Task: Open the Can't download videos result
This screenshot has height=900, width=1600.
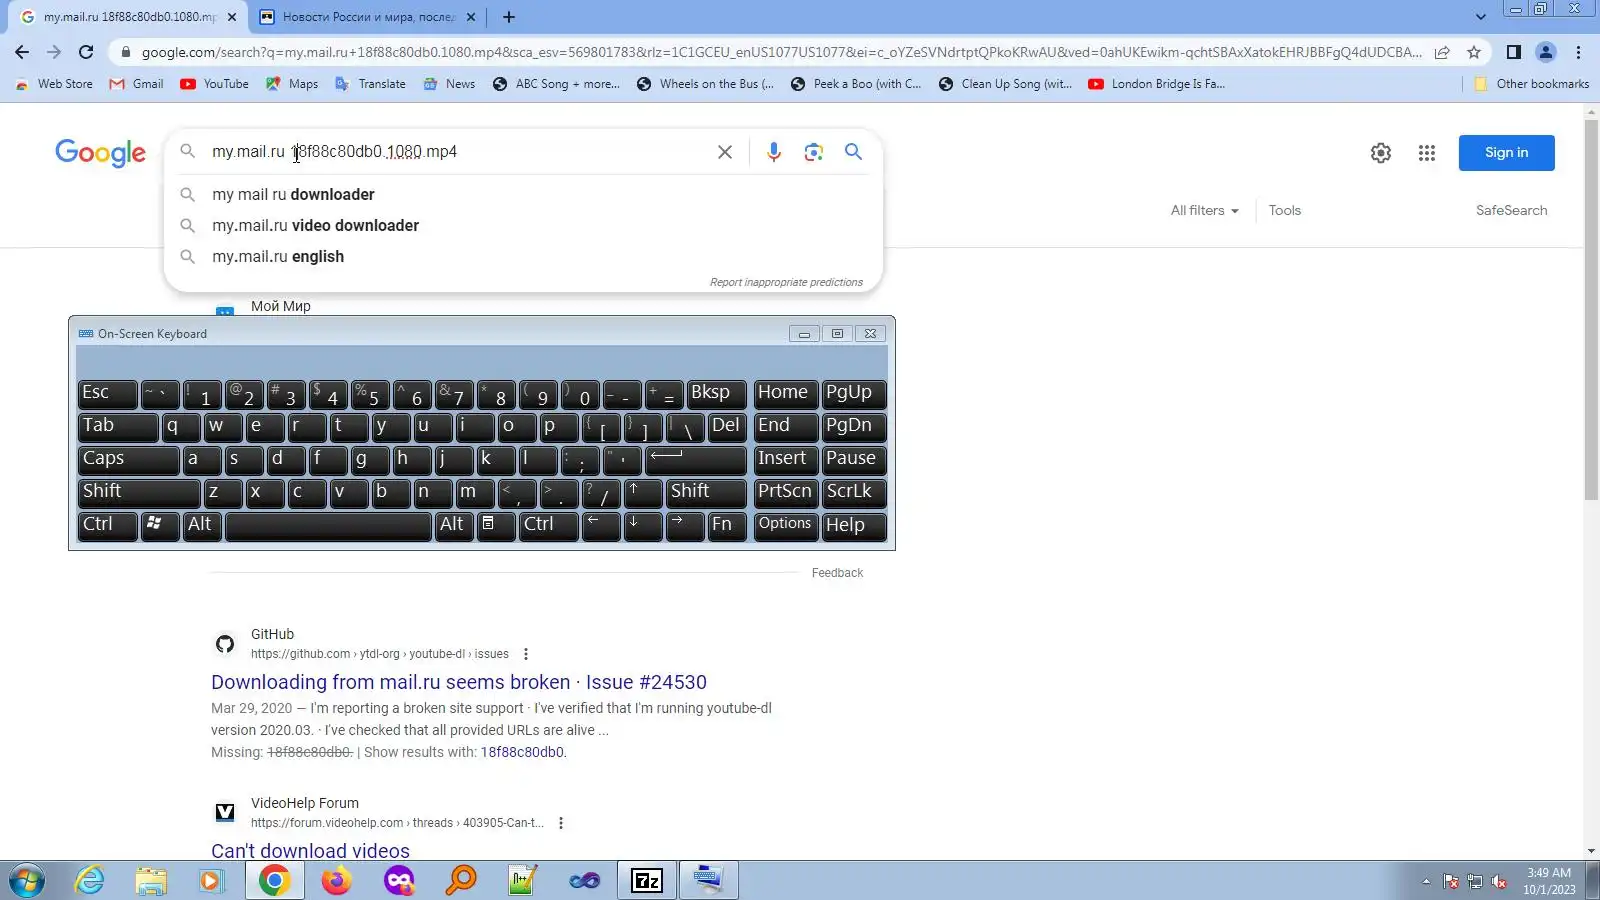Action: (310, 851)
